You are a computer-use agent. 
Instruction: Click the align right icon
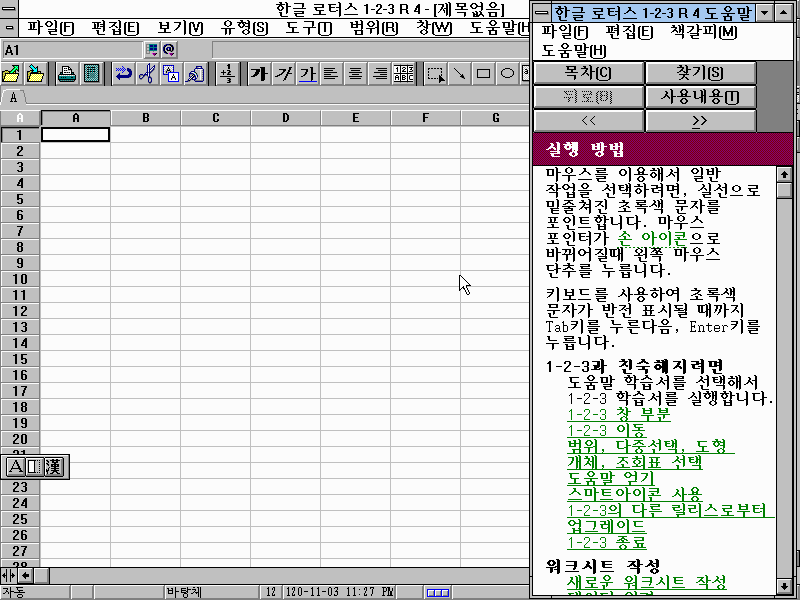(x=380, y=74)
